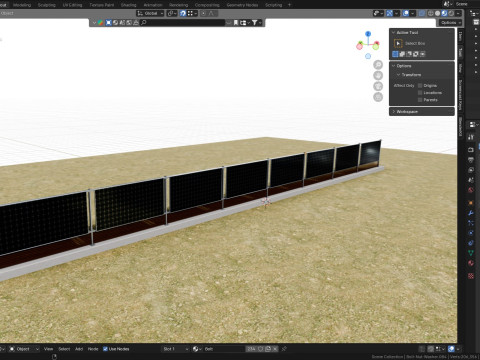Image resolution: width=480 pixels, height=360 pixels.
Task: Open the material properties tab icon
Action: 471,263
